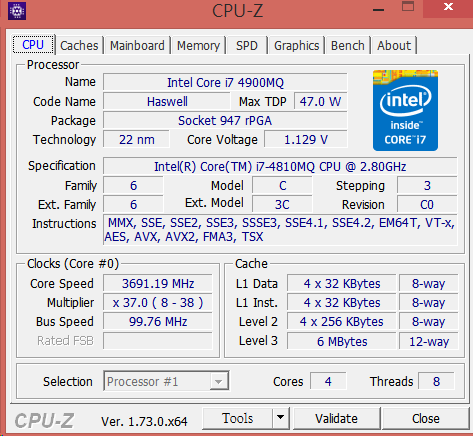
Task: Click the empty Rated FSB field
Action: 158,341
